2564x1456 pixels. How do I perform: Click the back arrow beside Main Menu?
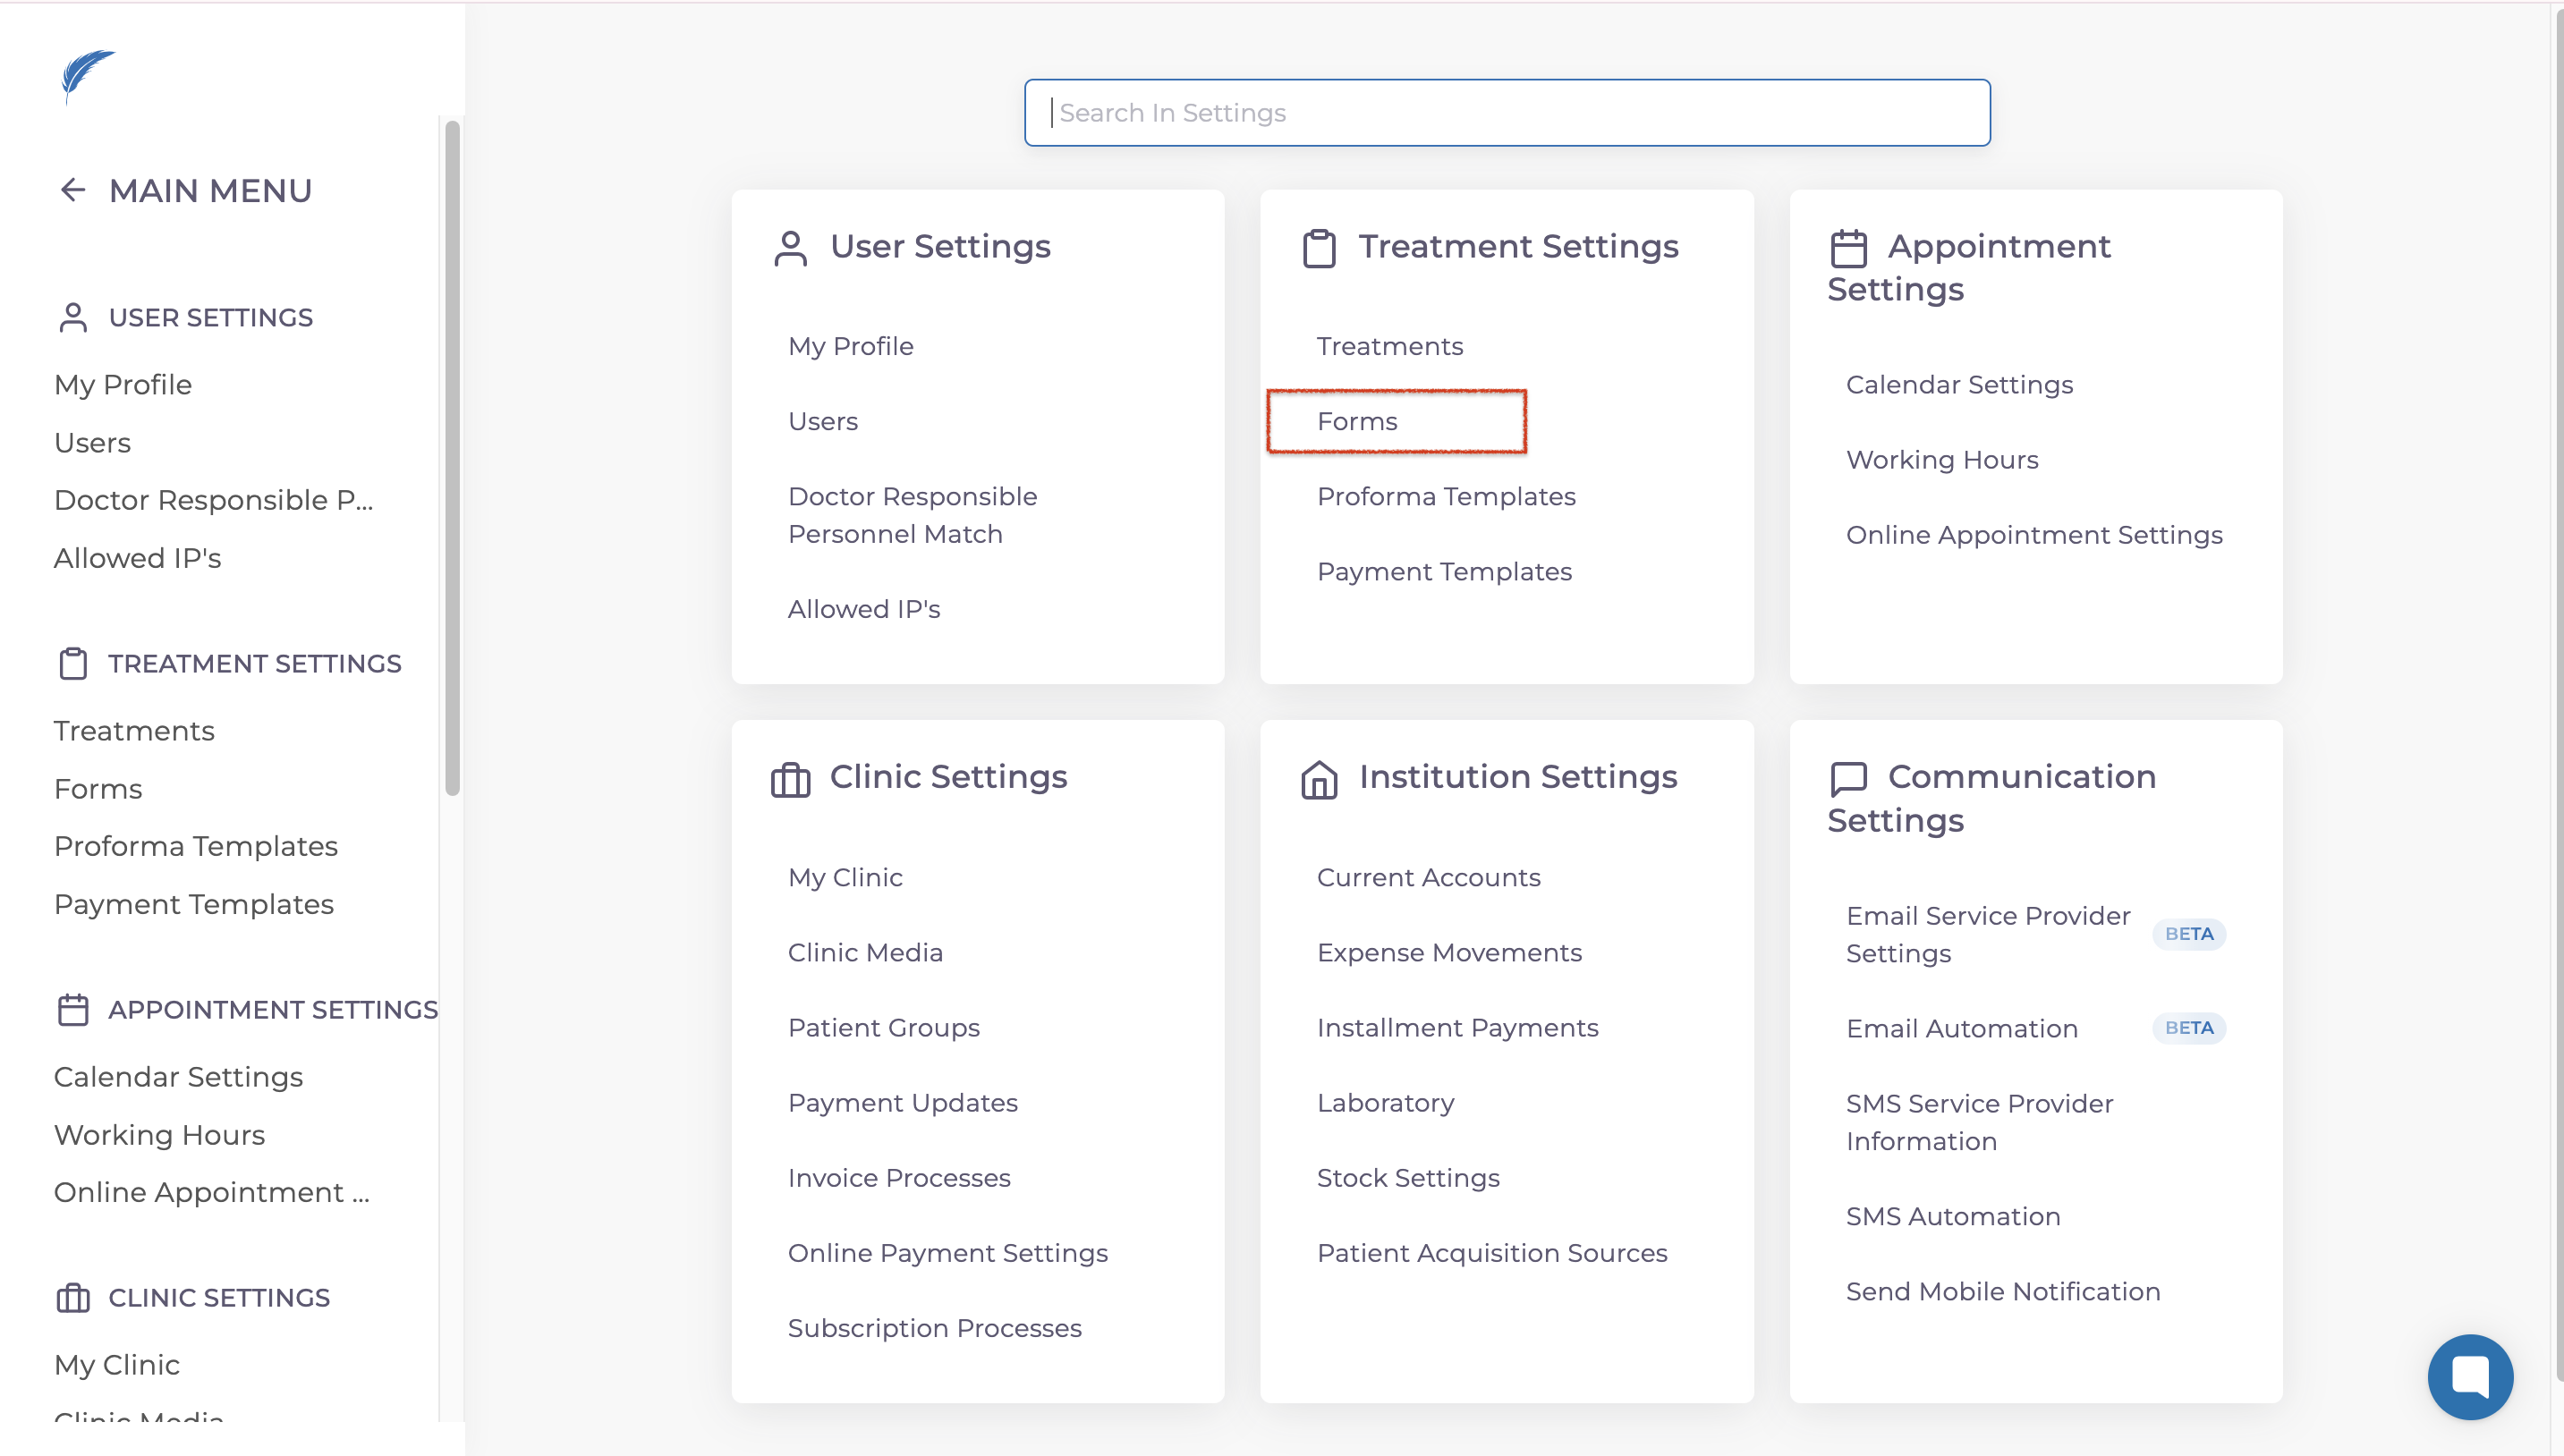73,190
